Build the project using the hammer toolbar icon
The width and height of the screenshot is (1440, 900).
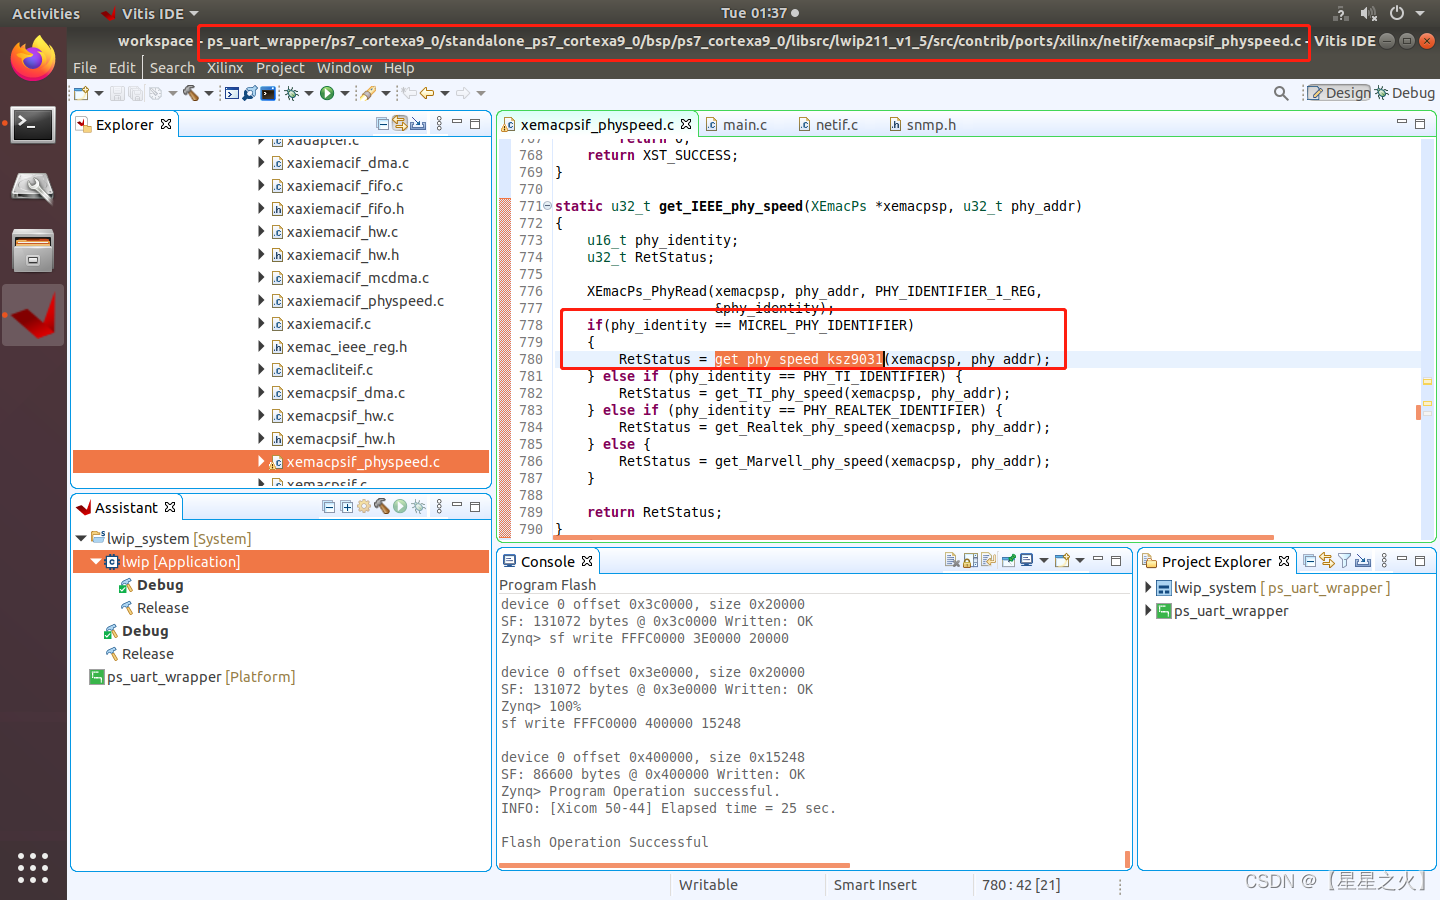coord(189,93)
